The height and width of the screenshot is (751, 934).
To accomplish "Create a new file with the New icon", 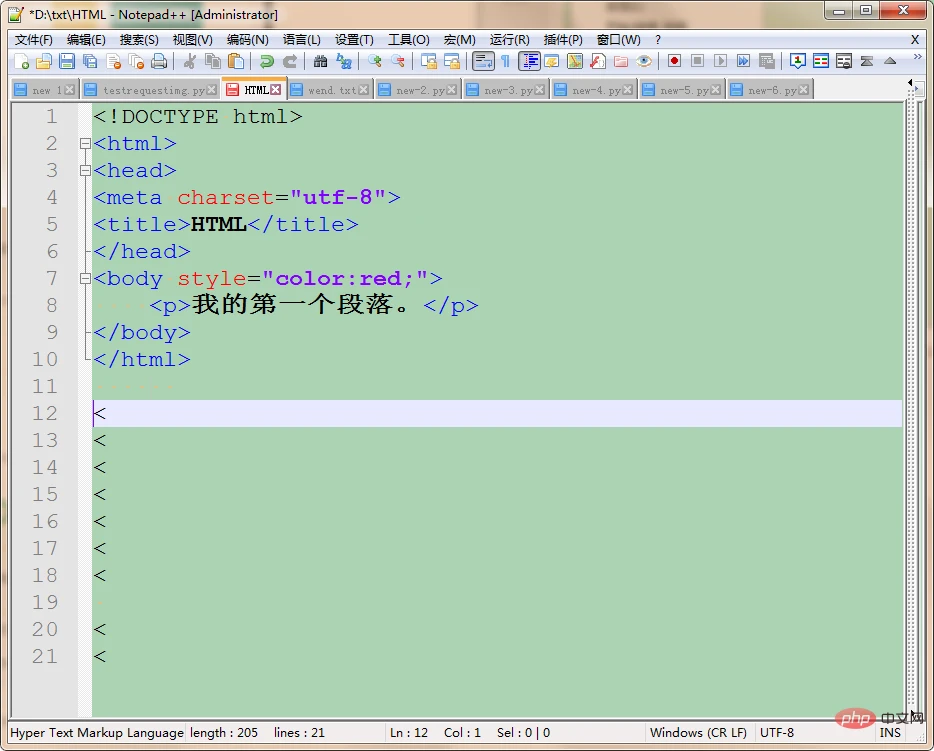I will point(22,61).
